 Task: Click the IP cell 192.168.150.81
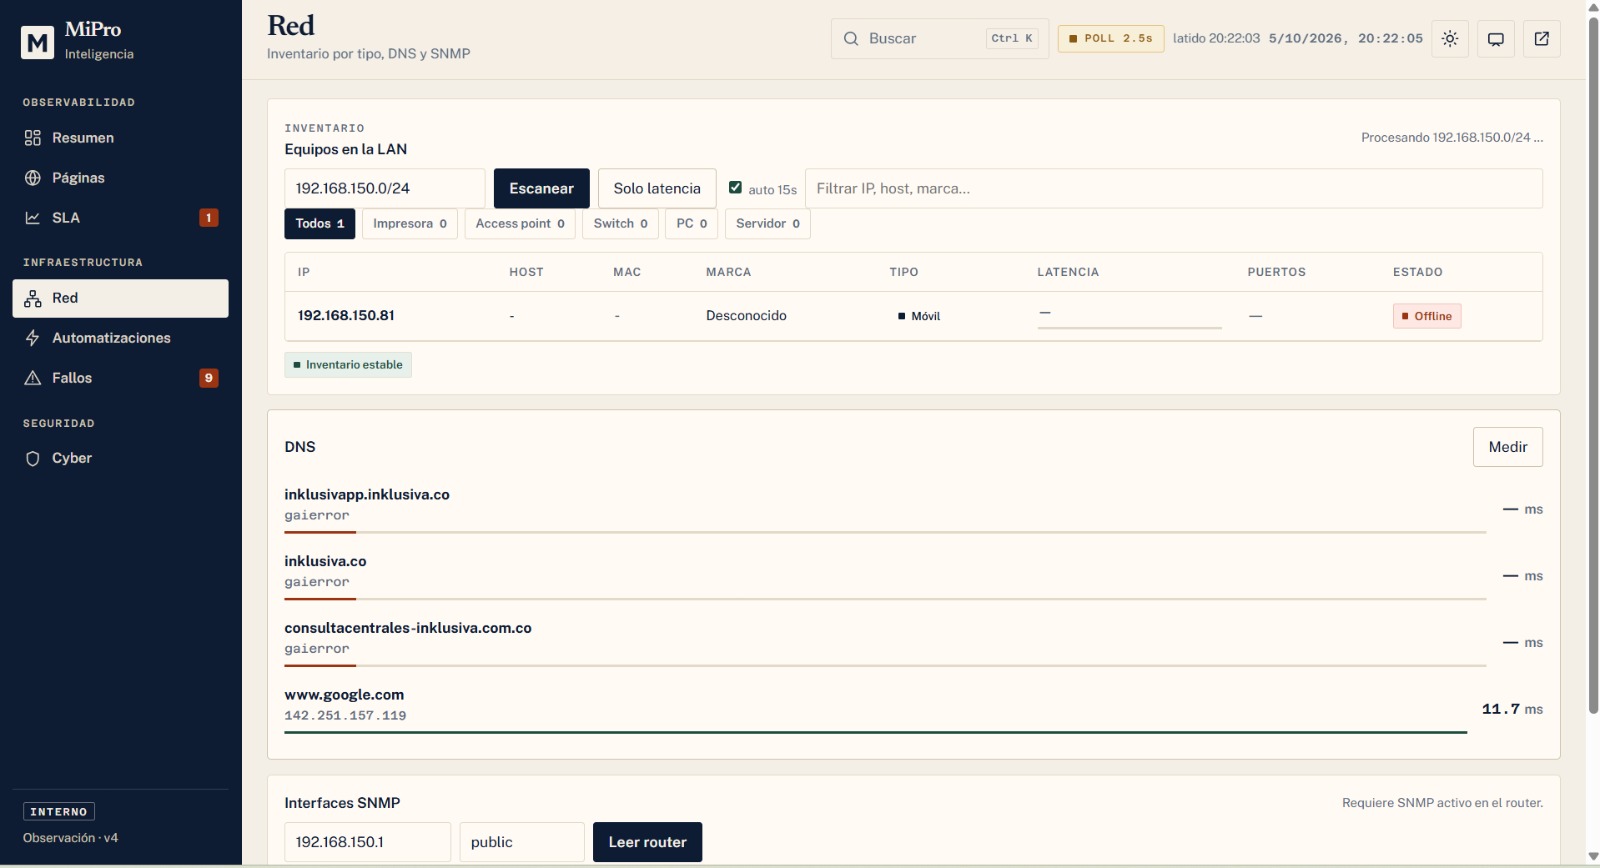(x=346, y=316)
